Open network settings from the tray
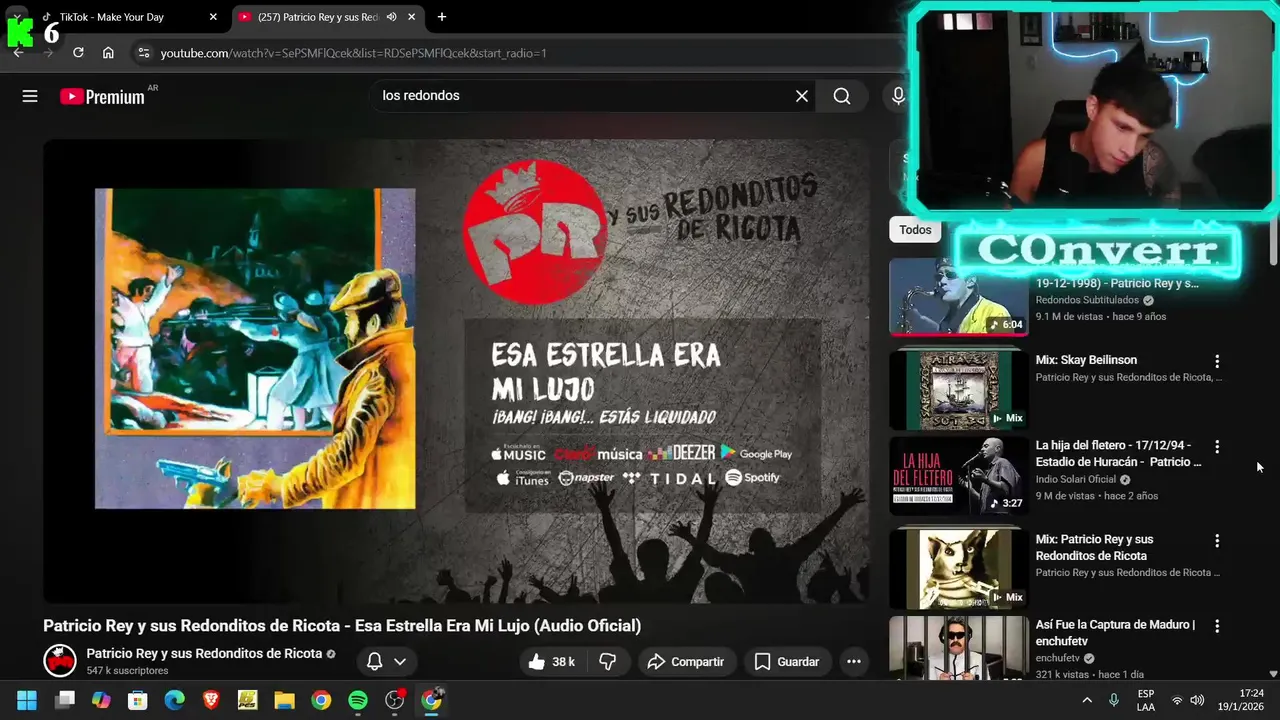 1177,701
